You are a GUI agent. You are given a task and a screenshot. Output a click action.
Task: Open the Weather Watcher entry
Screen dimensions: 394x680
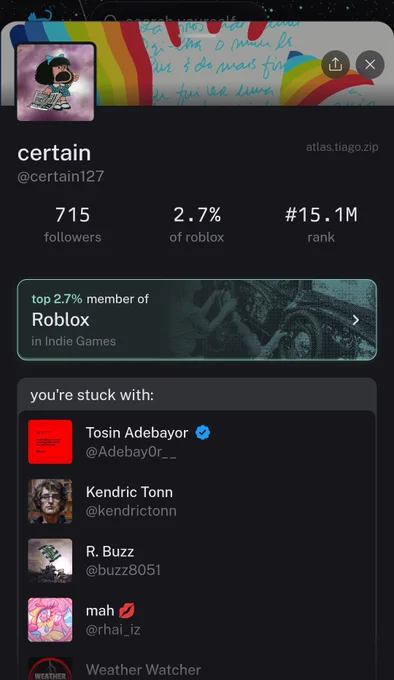click(x=197, y=668)
